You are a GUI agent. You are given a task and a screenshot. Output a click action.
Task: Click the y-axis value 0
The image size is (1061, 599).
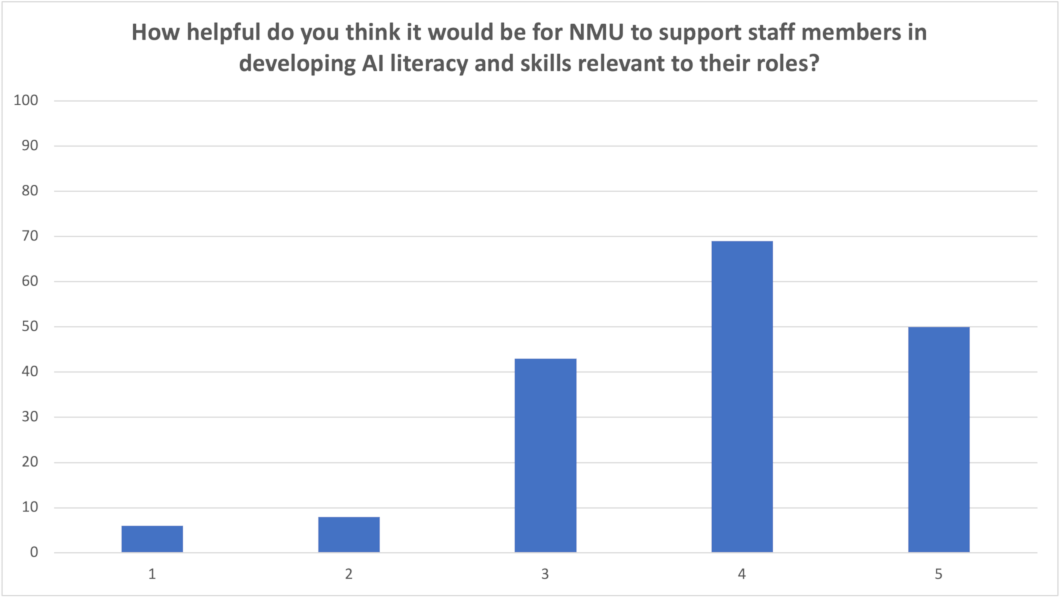[33, 553]
